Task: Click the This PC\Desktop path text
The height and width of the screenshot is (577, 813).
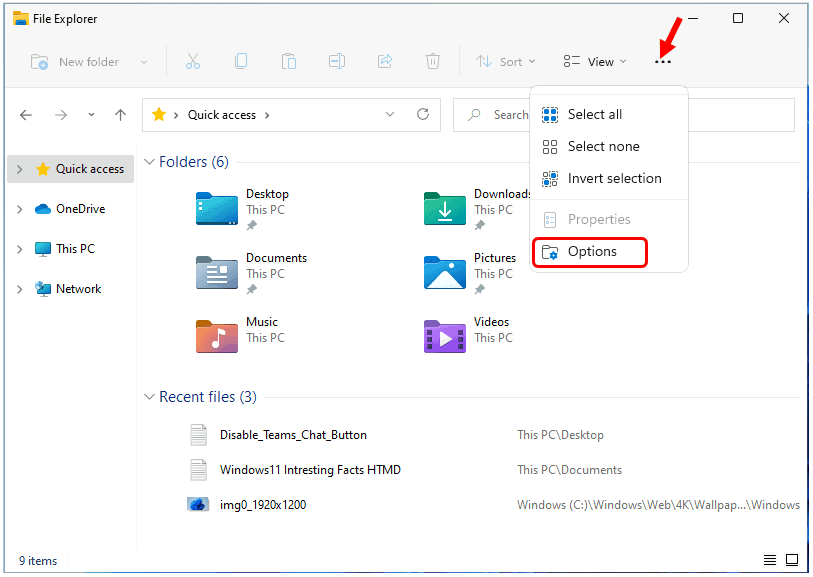Action: click(560, 435)
